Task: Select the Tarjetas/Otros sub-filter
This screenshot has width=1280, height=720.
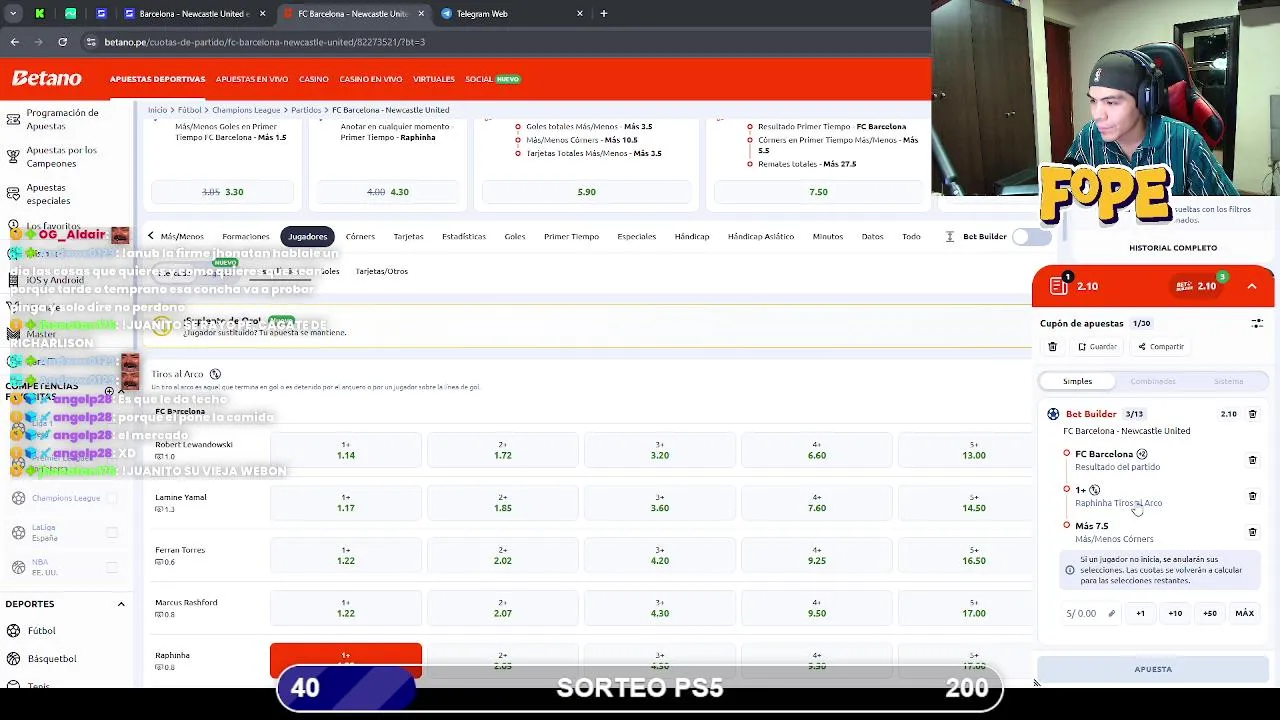Action: 381,271
